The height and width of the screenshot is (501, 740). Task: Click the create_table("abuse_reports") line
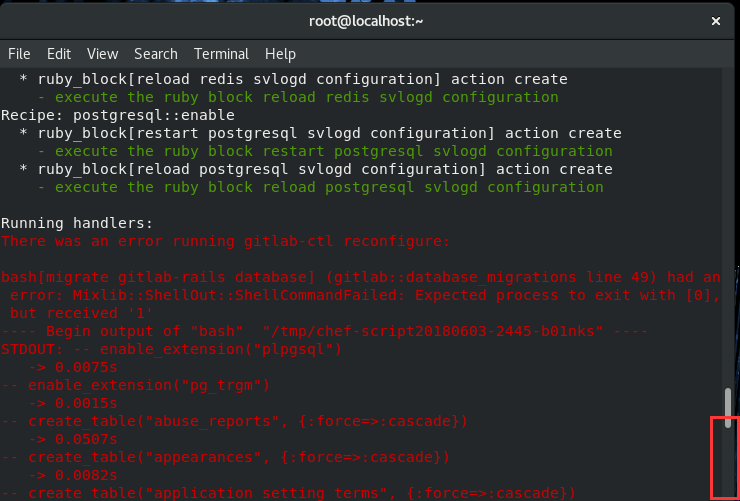coord(235,421)
